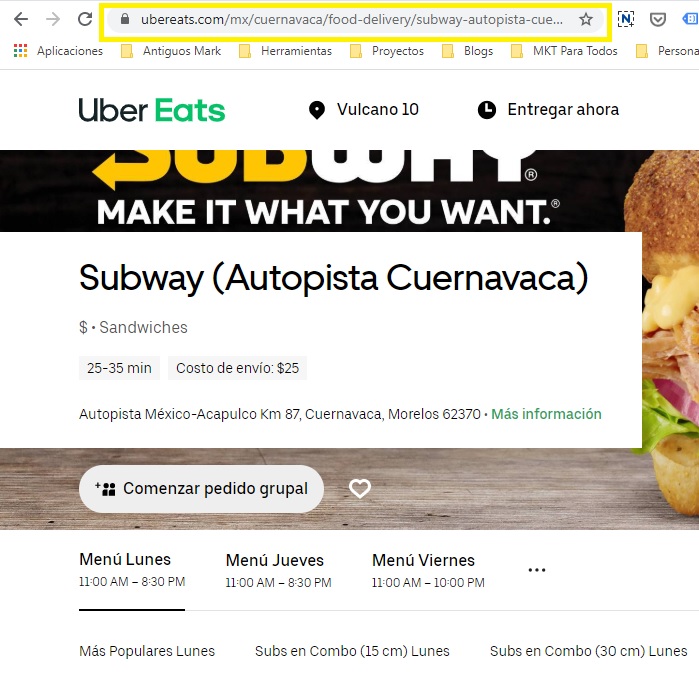Open the Pocket extension icon
This screenshot has width=699, height=687.
point(658,19)
